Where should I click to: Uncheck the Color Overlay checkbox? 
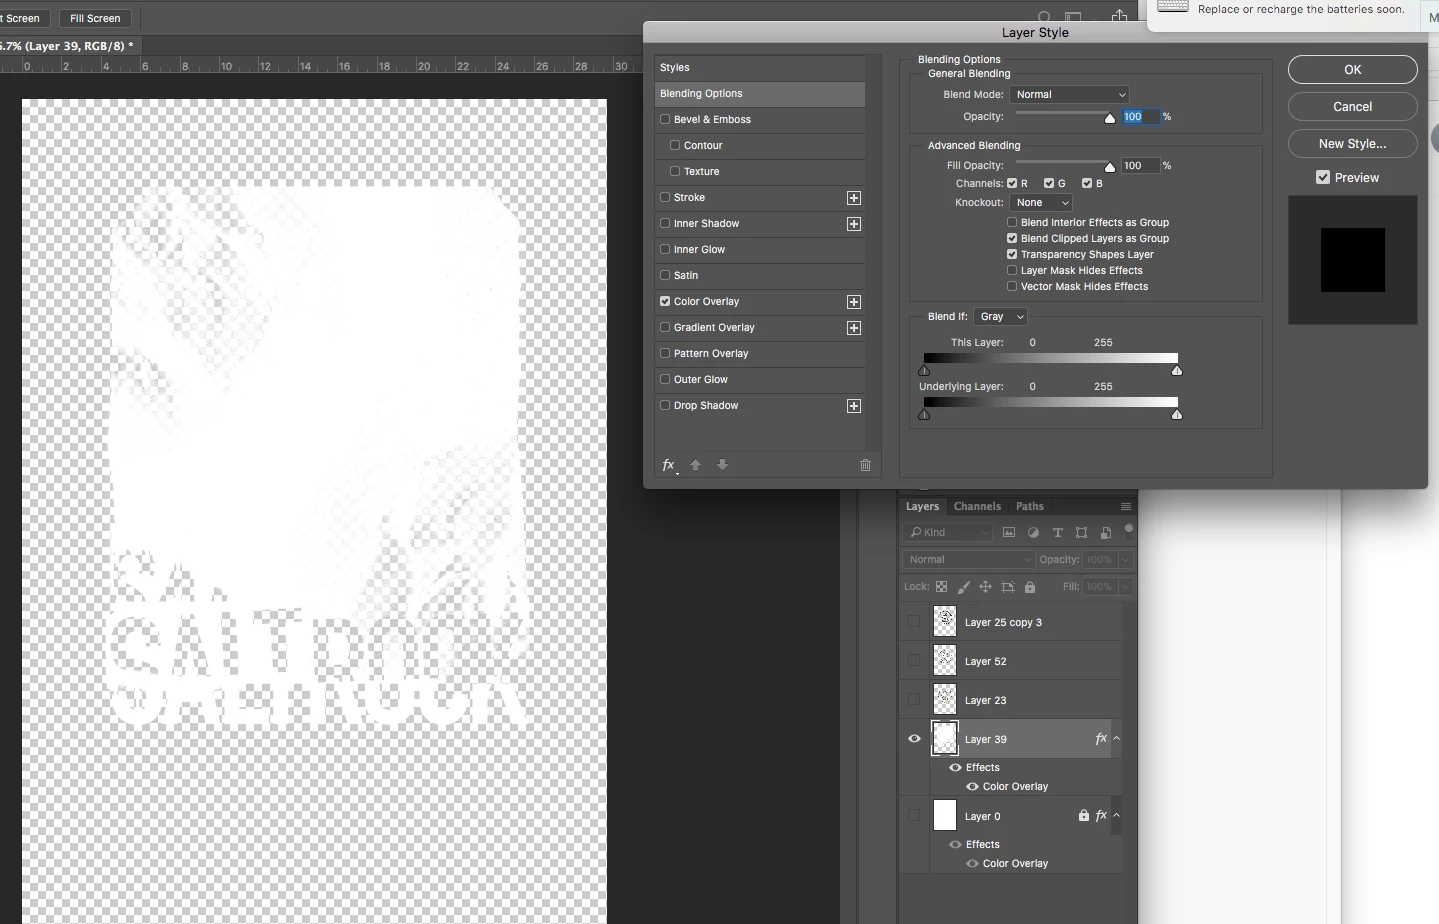[665, 301]
